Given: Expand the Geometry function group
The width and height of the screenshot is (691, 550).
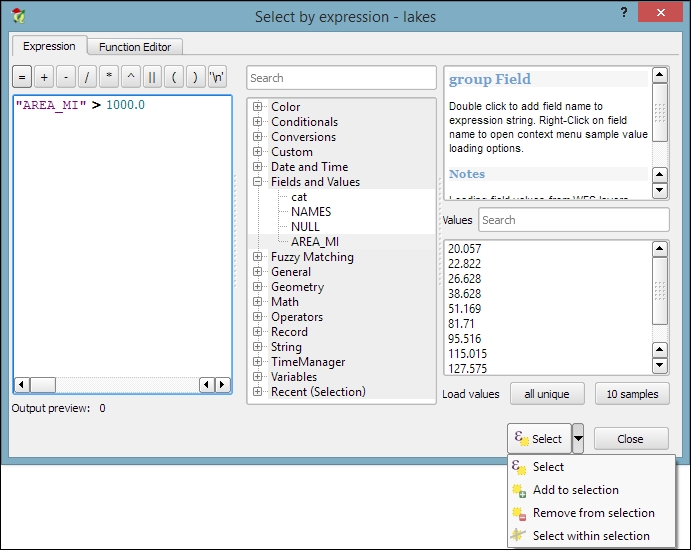Looking at the screenshot, I should 257,286.
